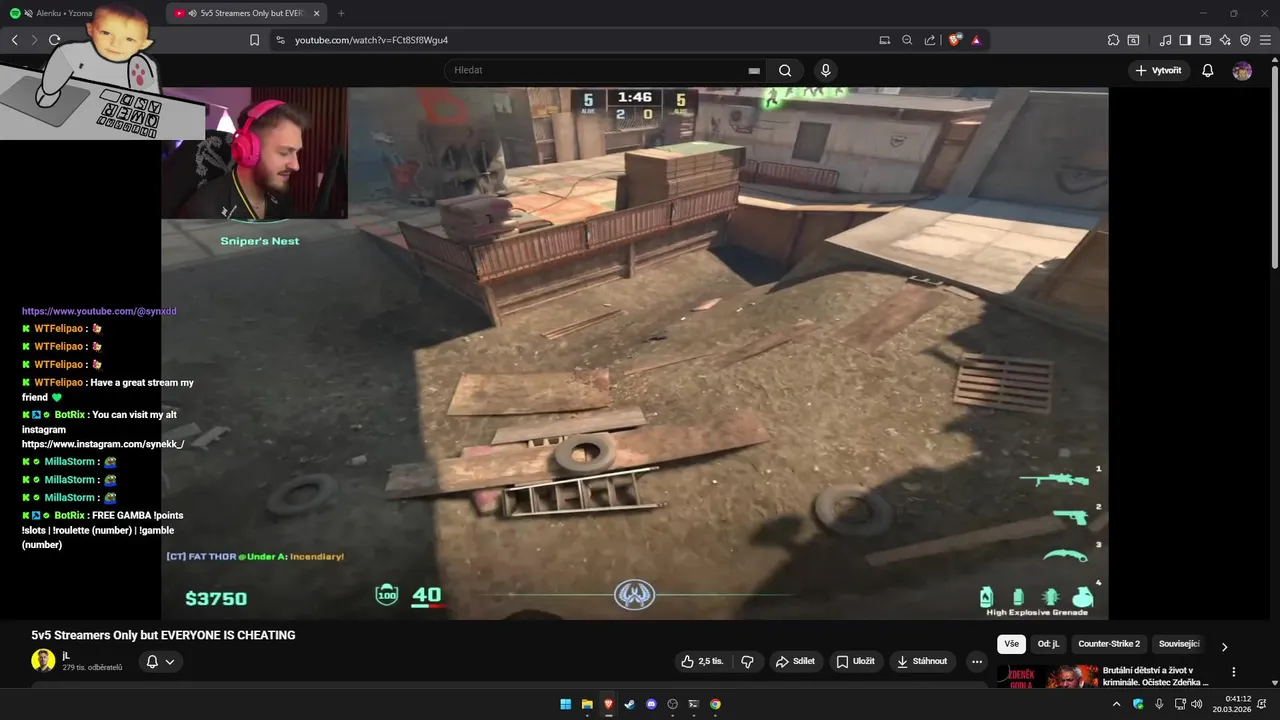Open the terminal app in the taskbar
The height and width of the screenshot is (720, 1280).
tap(694, 704)
